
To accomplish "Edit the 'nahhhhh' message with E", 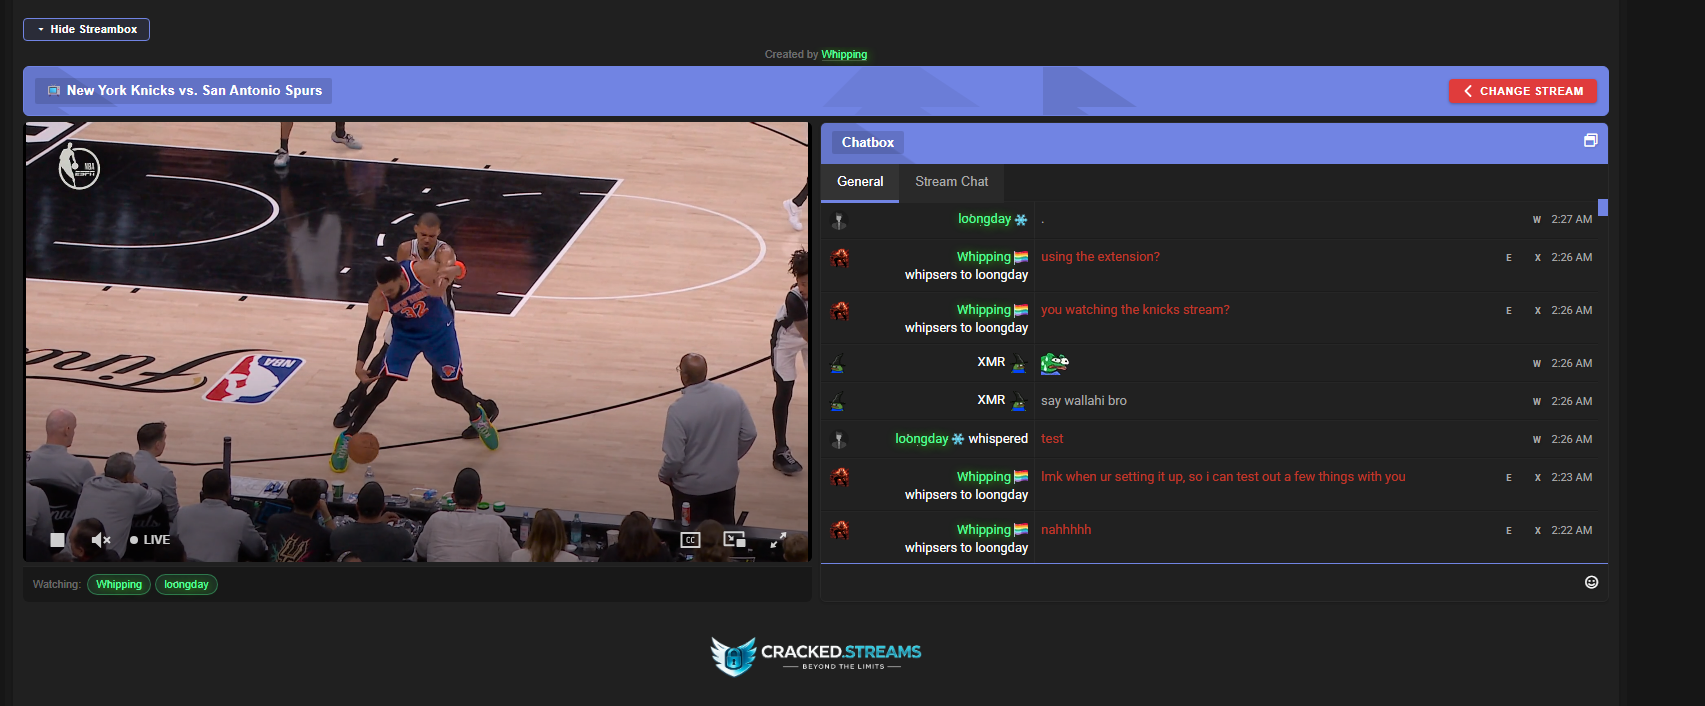I will click(1509, 531).
